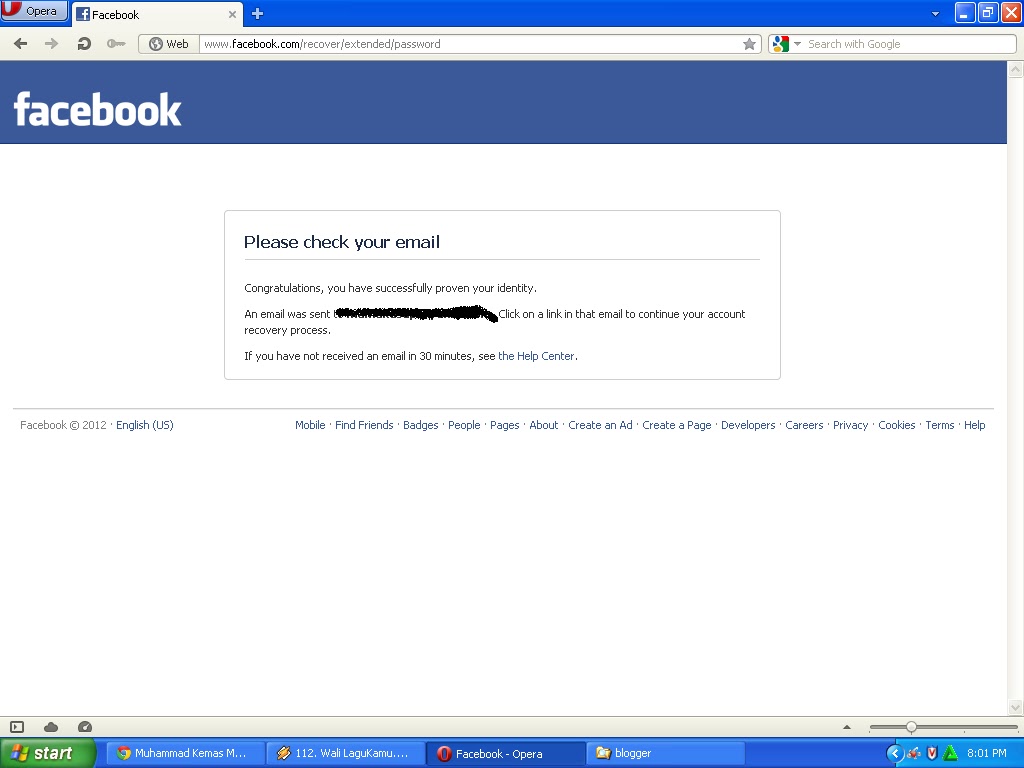Expand hidden system tray icons
This screenshot has height=768, width=1024.
[894, 754]
